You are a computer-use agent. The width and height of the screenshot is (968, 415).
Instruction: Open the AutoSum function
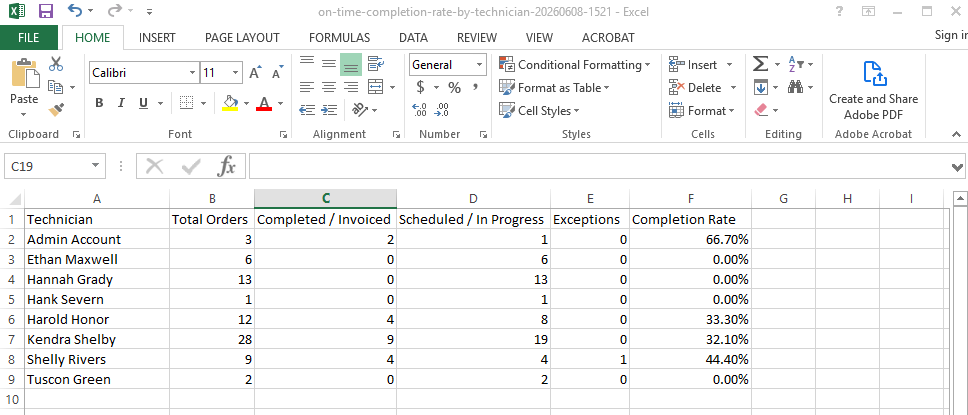click(x=761, y=64)
